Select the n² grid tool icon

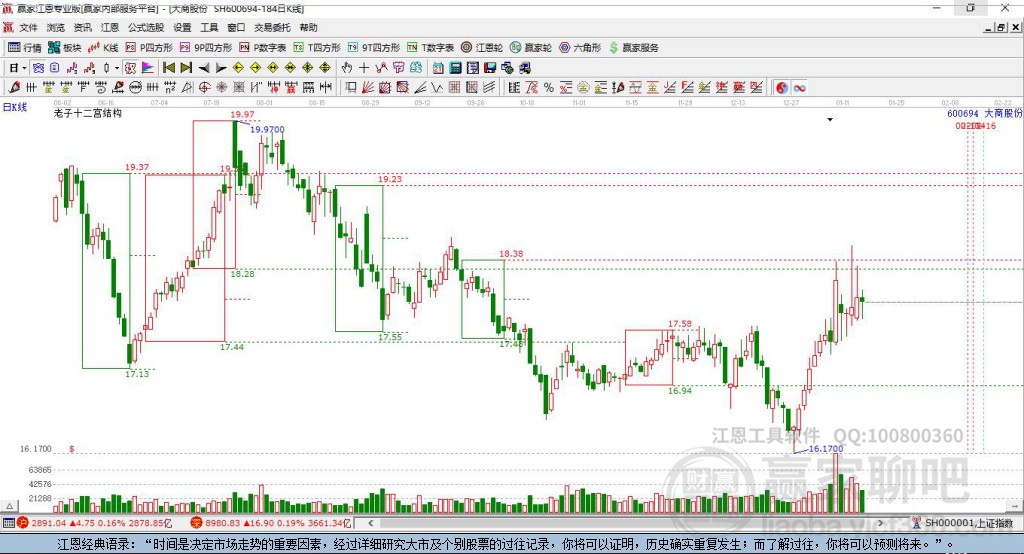click(x=170, y=88)
